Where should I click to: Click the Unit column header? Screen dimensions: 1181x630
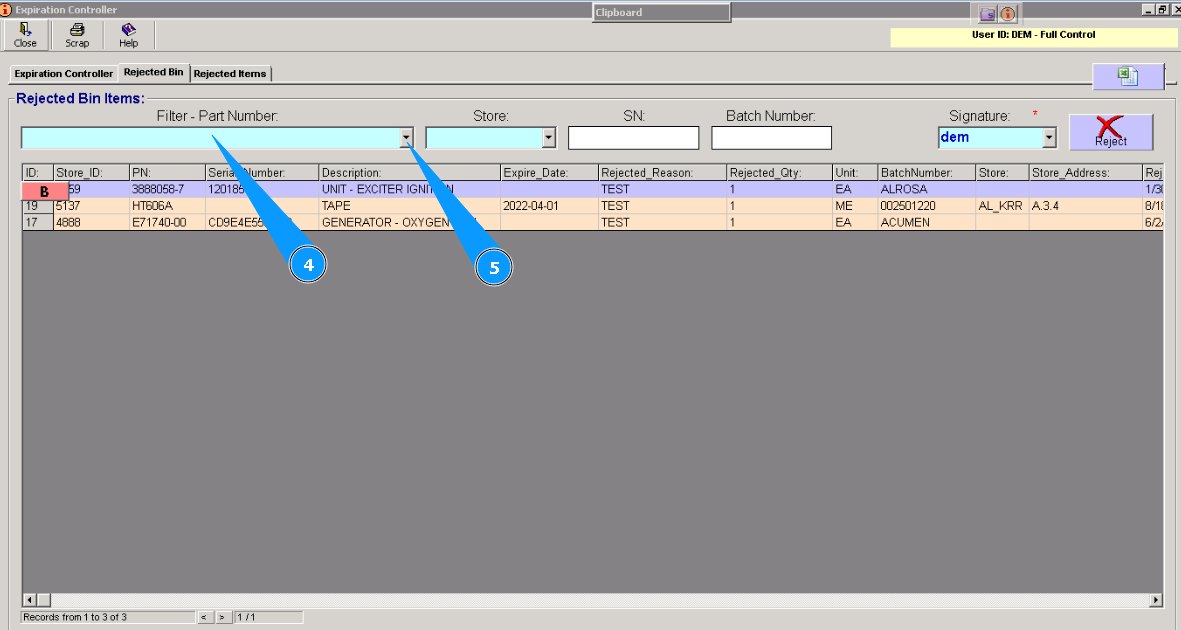point(856,173)
